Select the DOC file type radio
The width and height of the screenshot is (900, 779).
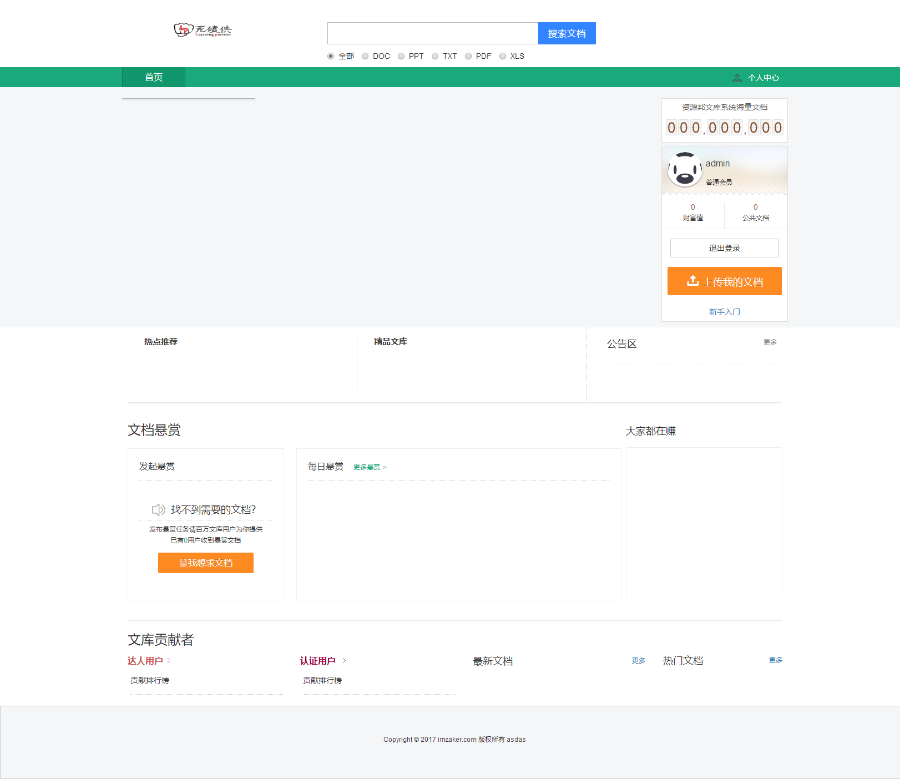365,56
